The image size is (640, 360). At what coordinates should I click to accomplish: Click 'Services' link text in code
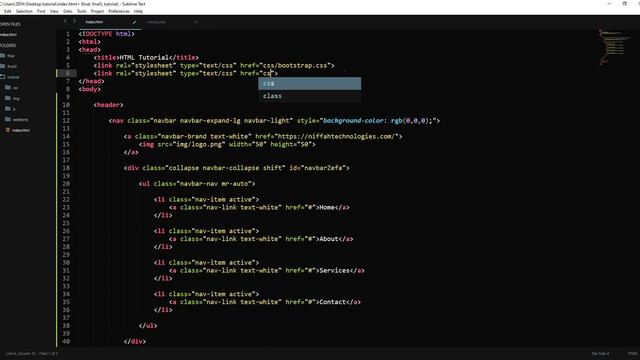pos(335,271)
